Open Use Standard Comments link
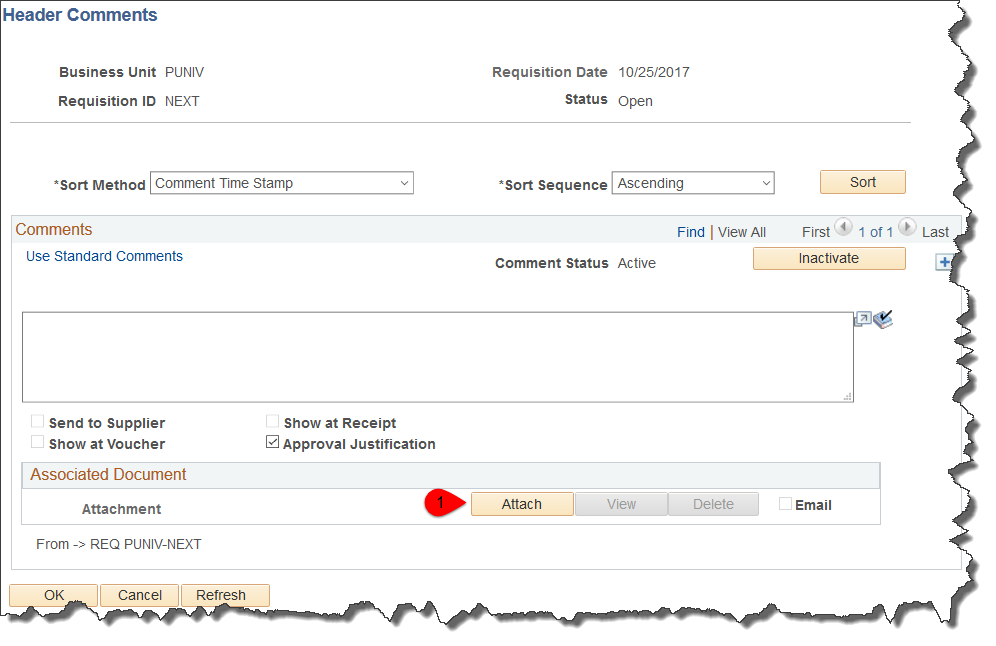Image resolution: width=996 pixels, height=646 pixels. (104, 256)
